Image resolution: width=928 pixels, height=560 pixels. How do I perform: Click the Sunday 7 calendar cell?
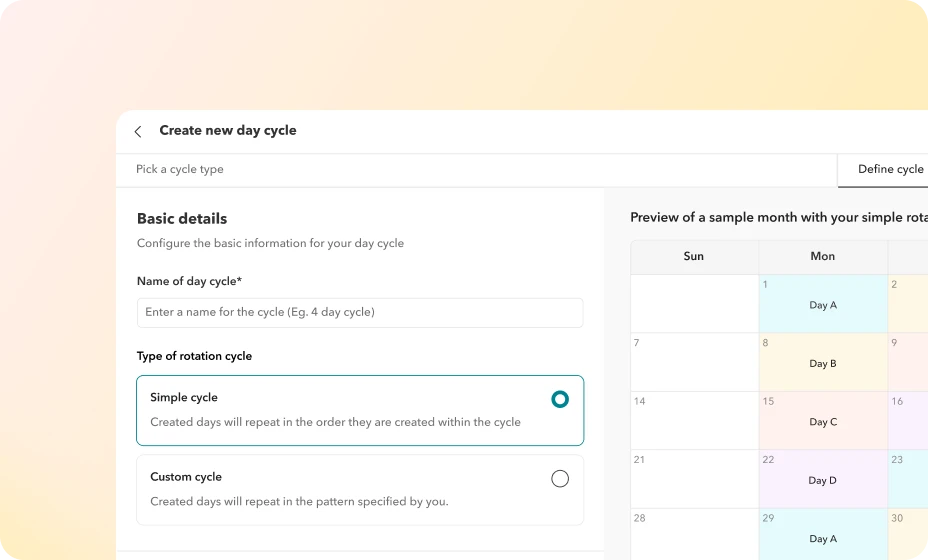click(695, 362)
